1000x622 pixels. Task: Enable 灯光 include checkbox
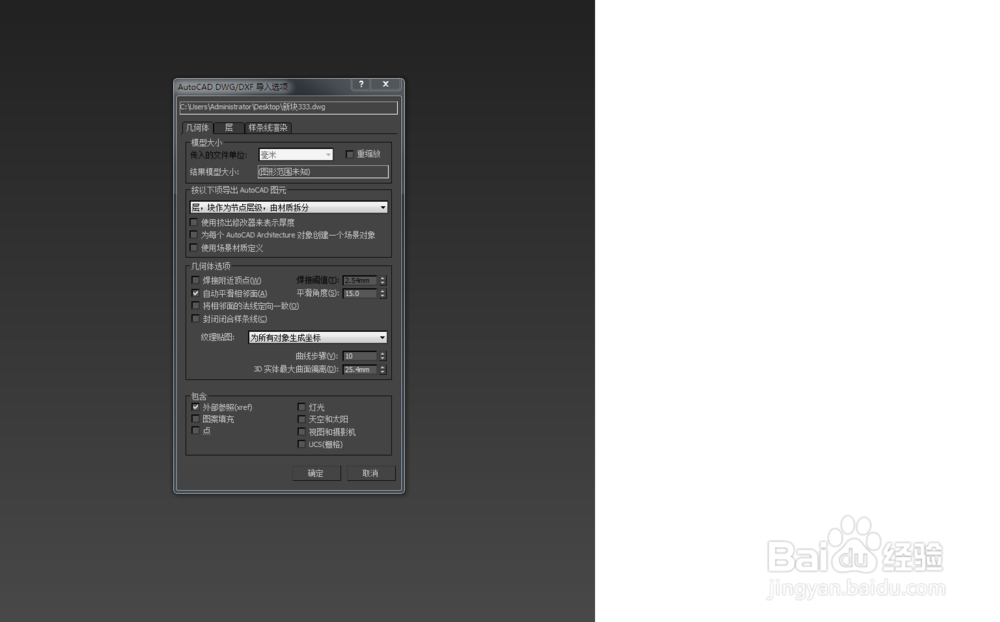click(301, 407)
